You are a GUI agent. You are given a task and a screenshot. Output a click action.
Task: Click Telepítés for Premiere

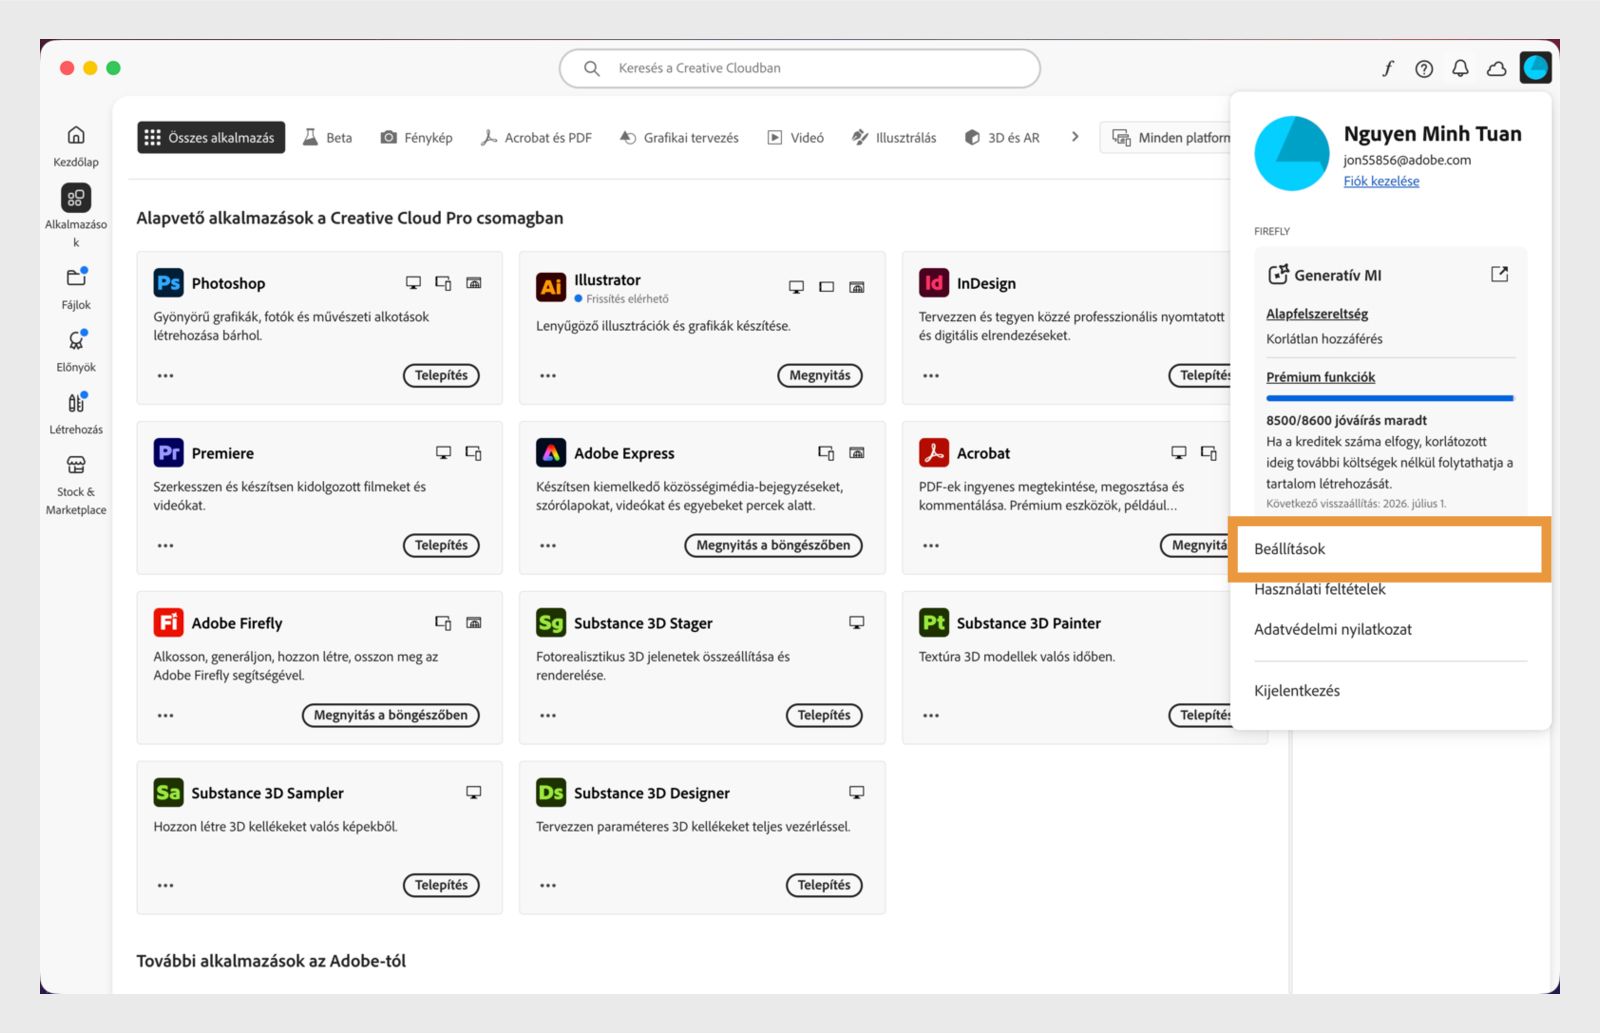click(441, 545)
